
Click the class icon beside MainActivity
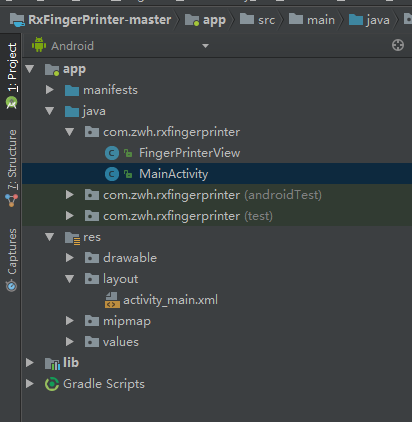click(112, 174)
